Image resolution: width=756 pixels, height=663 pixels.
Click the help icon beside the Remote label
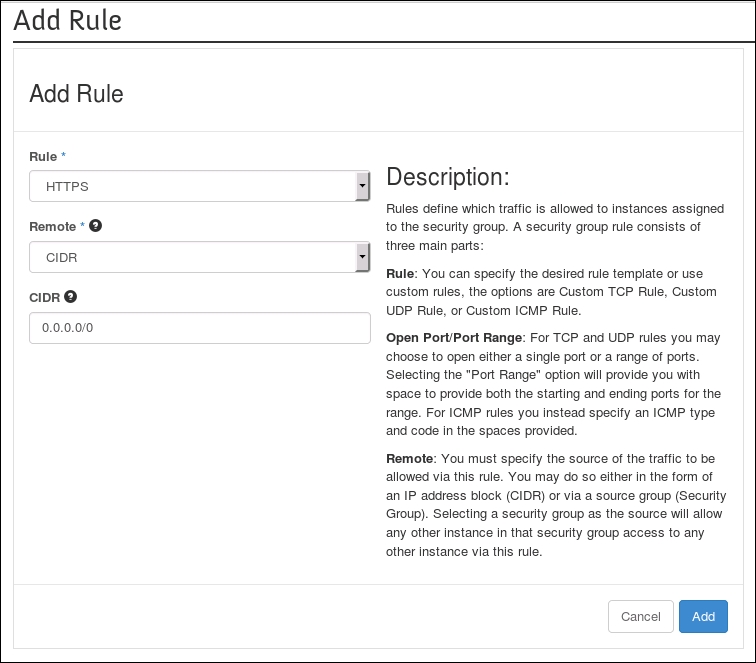96,226
